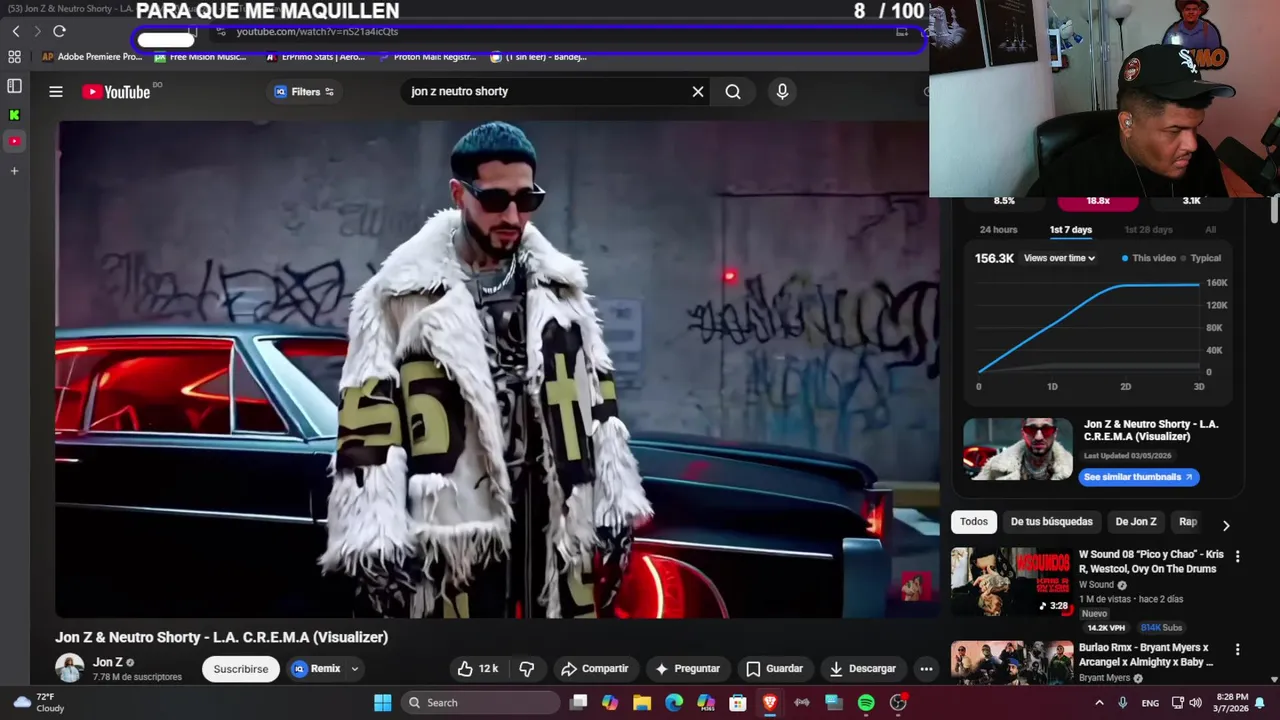The width and height of the screenshot is (1280, 720).
Task: Select the Rap filter chip
Action: click(1188, 522)
